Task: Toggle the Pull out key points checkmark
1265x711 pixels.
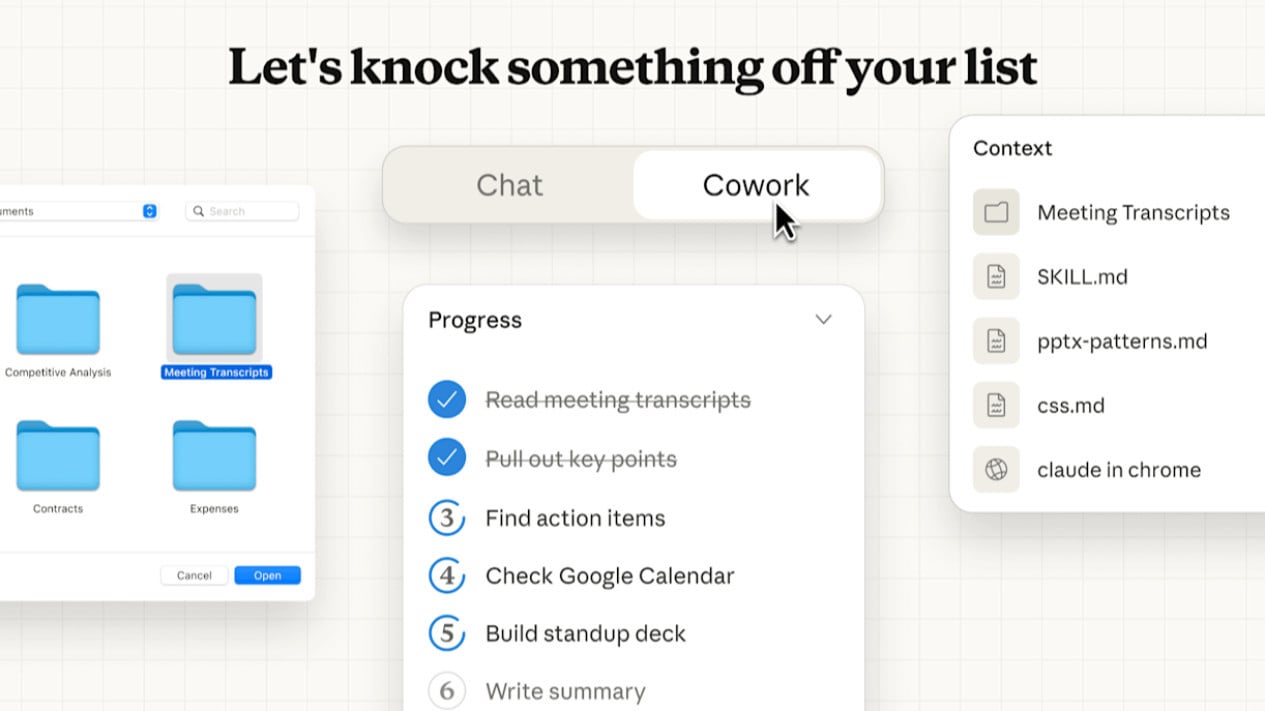Action: (447, 459)
